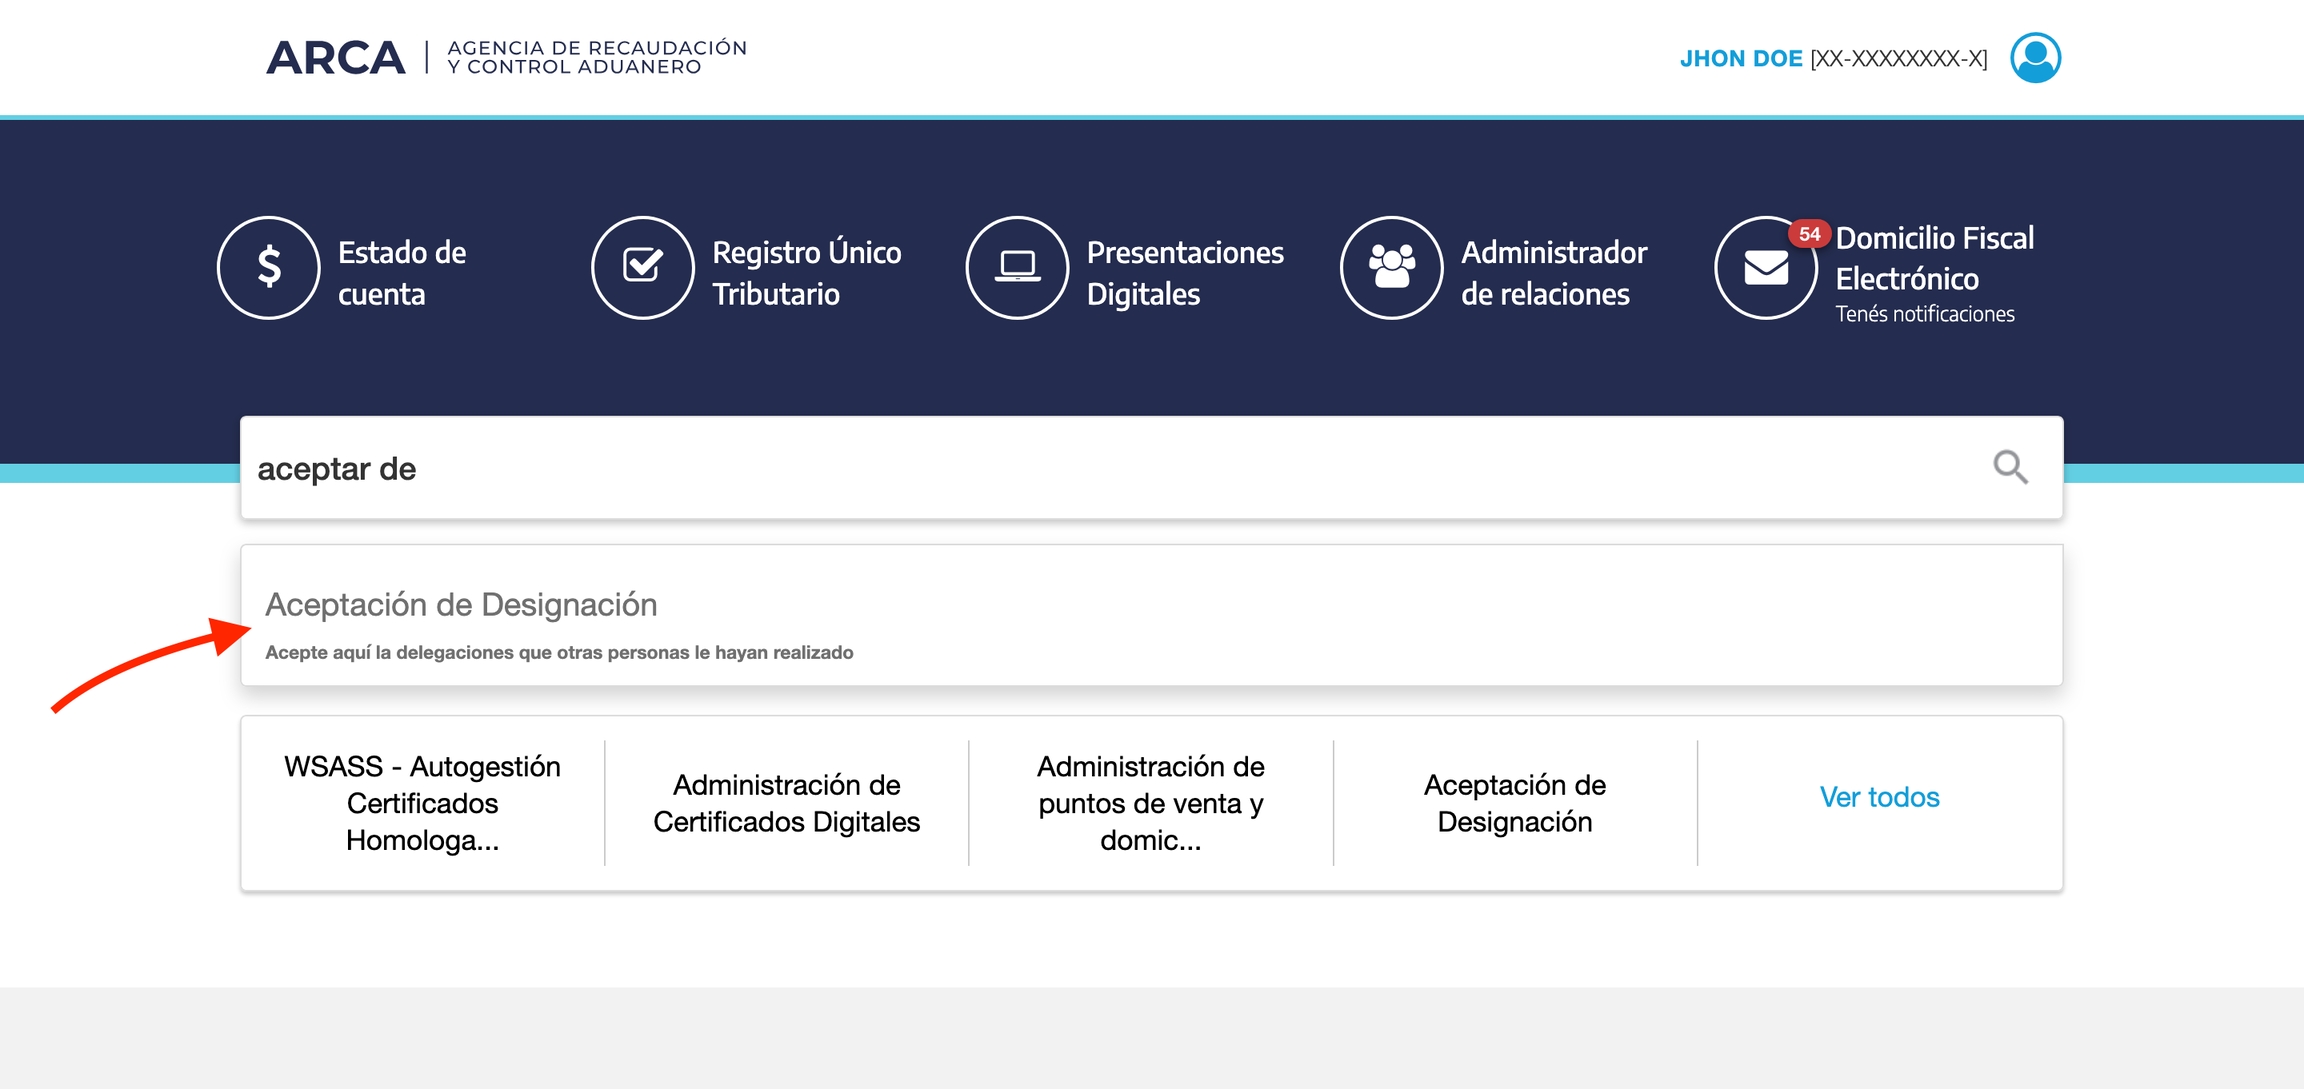This screenshot has height=1089, width=2304.
Task: Click the search magnifier icon
Action: click(x=2010, y=466)
